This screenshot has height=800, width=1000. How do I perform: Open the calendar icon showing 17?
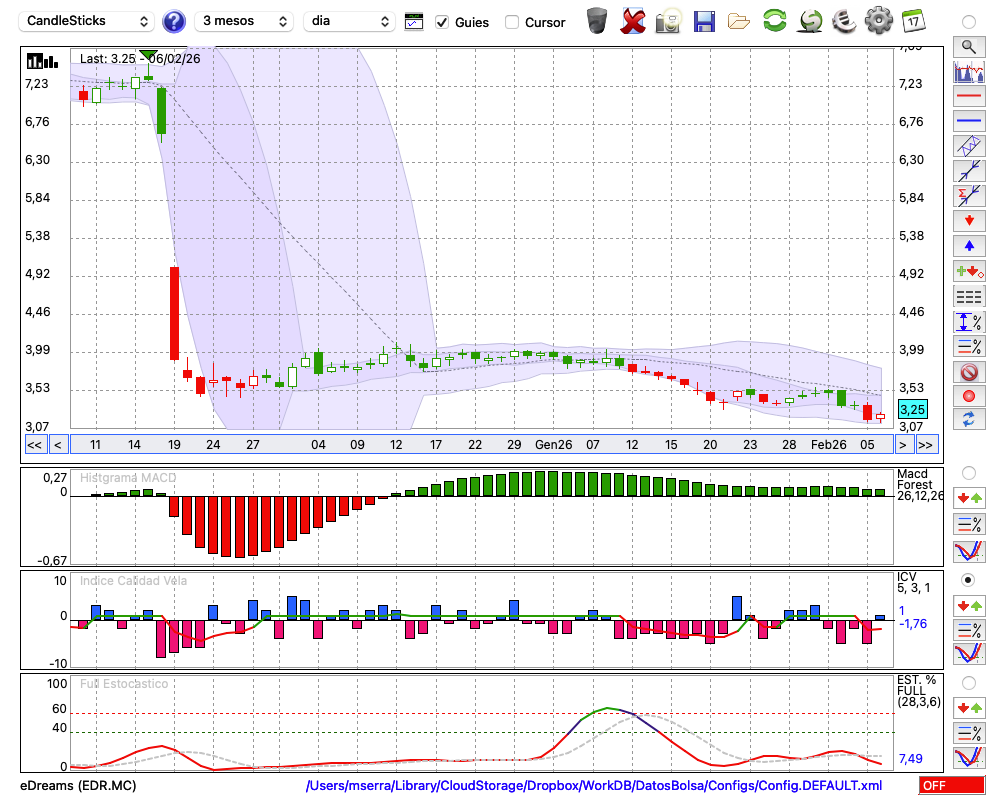pos(913,21)
